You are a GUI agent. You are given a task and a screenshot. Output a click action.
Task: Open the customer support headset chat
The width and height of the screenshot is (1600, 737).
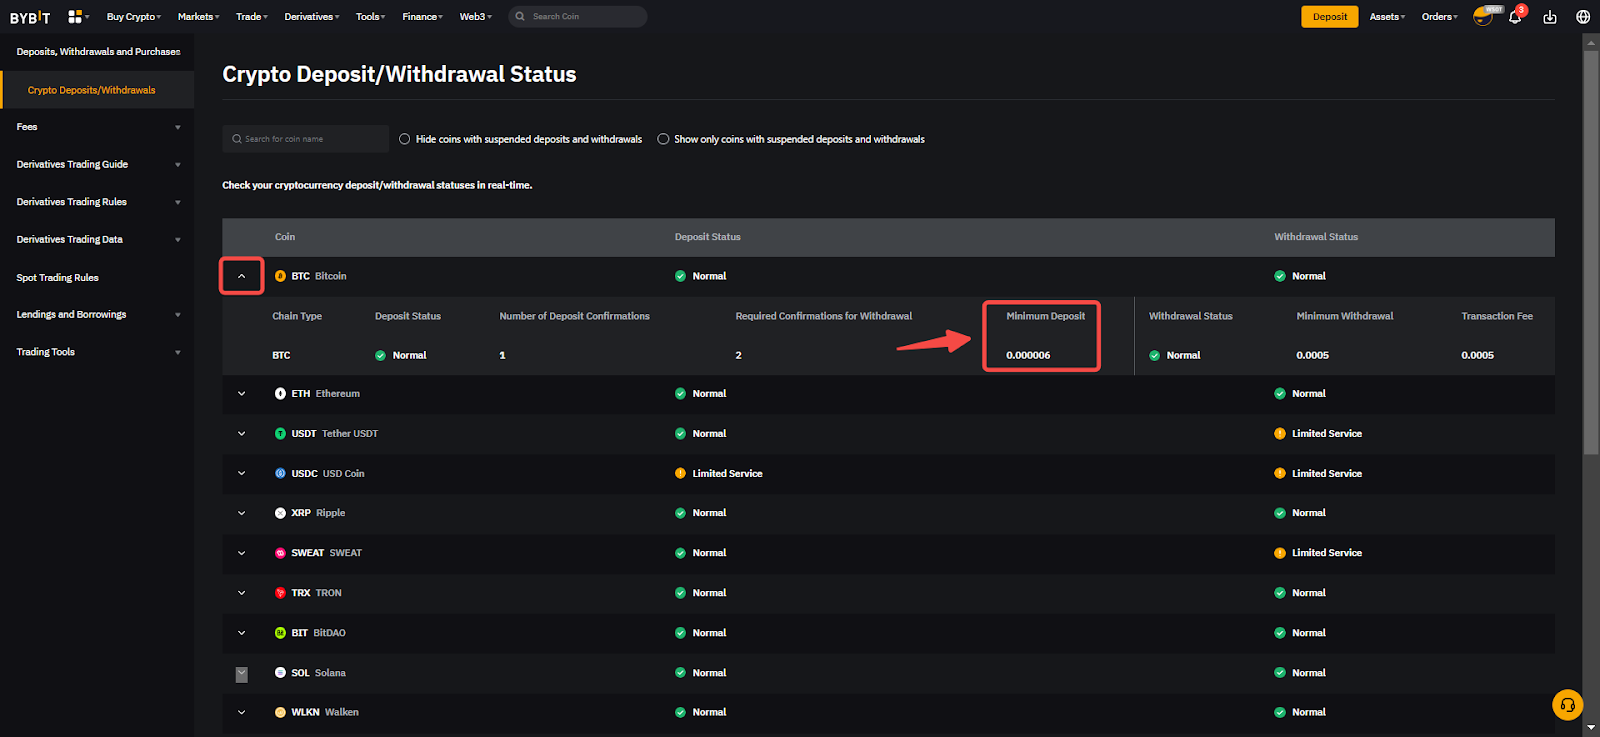(1567, 705)
